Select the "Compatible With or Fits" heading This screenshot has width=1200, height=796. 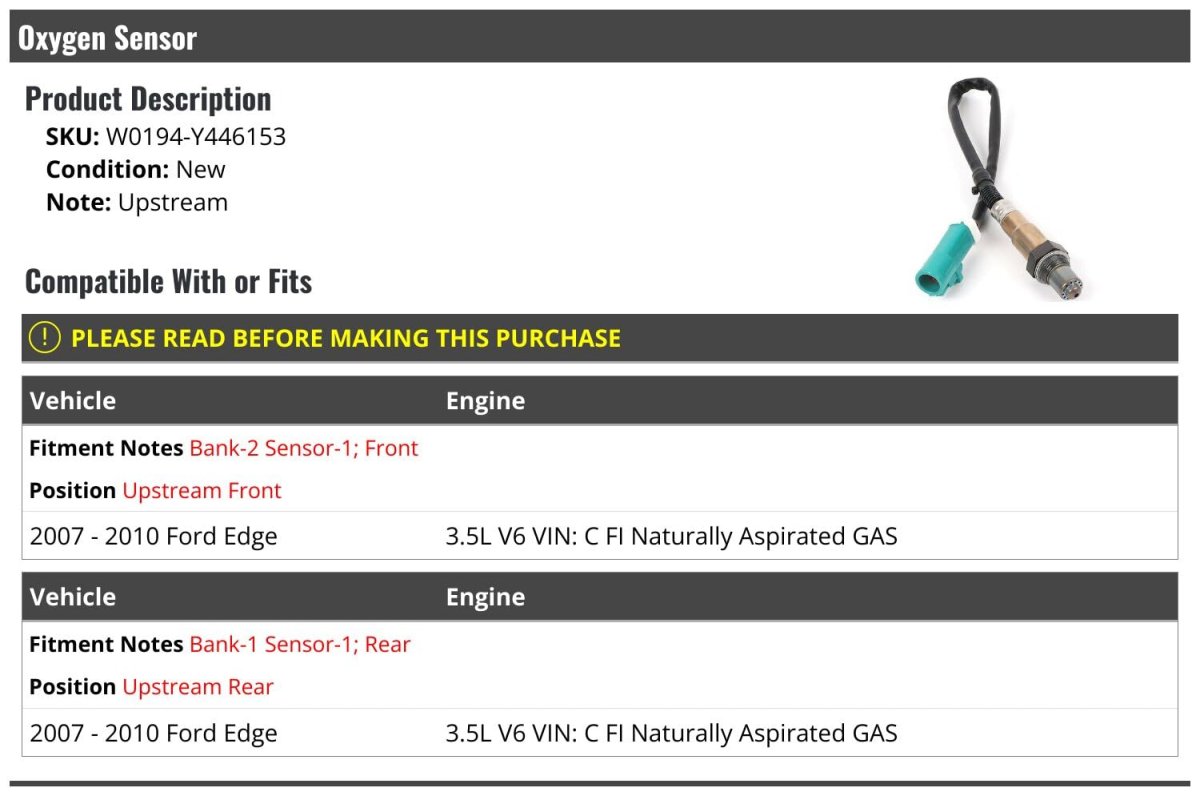168,282
